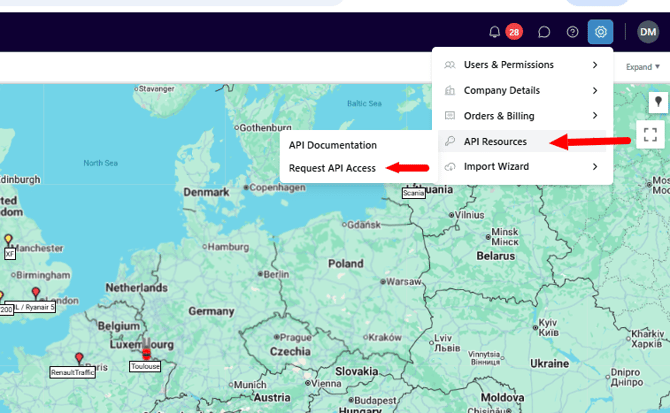This screenshot has height=413, width=670.
Task: Expand chevron next to Import Wizard
Action: coord(595,167)
